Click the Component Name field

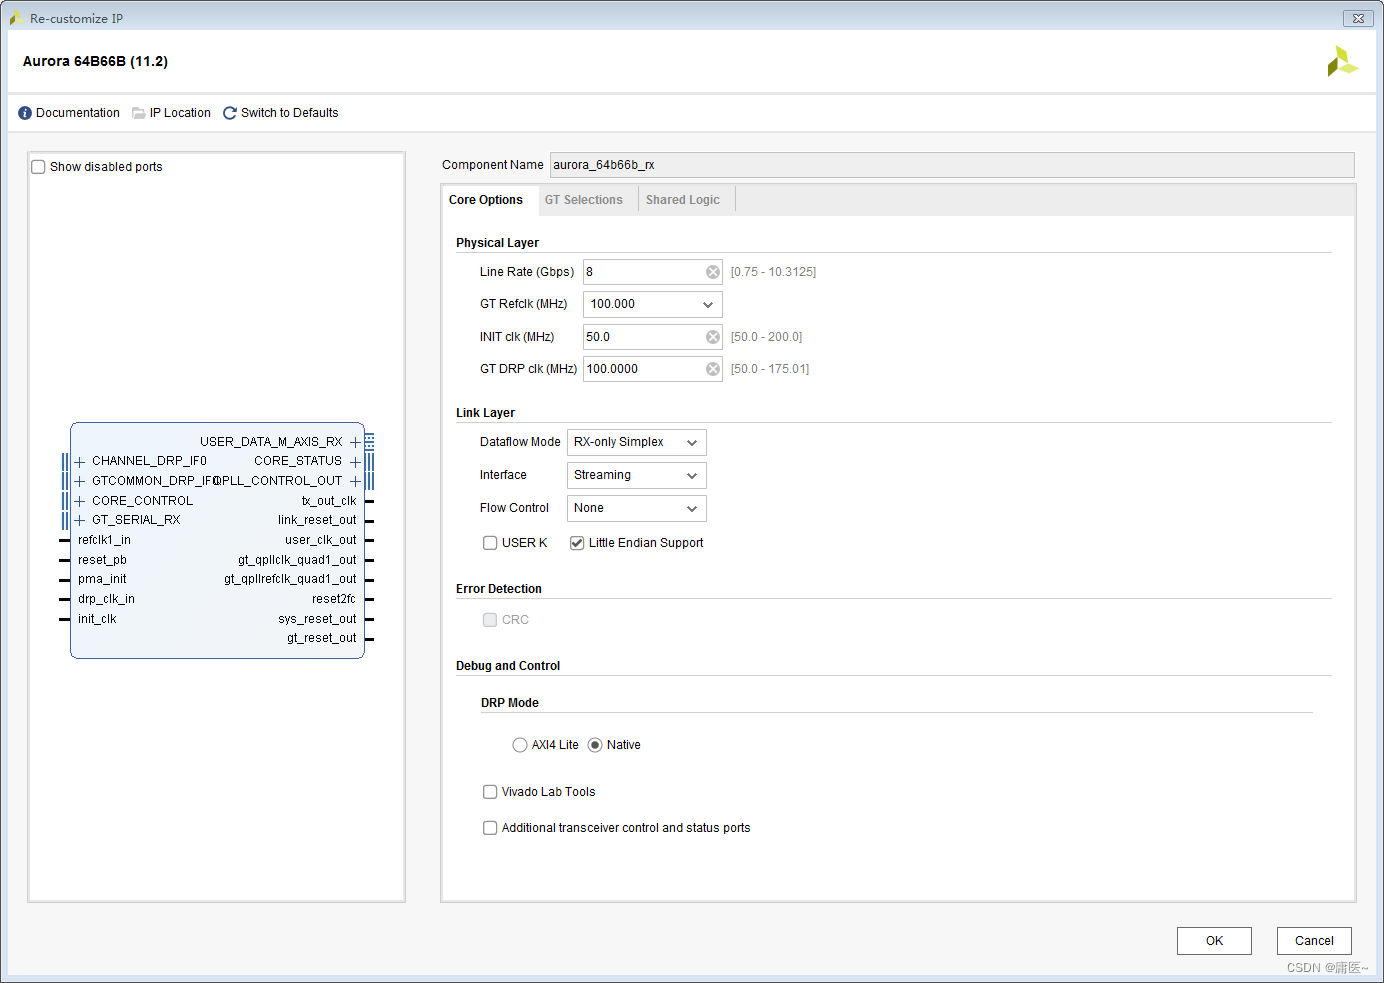click(x=952, y=165)
